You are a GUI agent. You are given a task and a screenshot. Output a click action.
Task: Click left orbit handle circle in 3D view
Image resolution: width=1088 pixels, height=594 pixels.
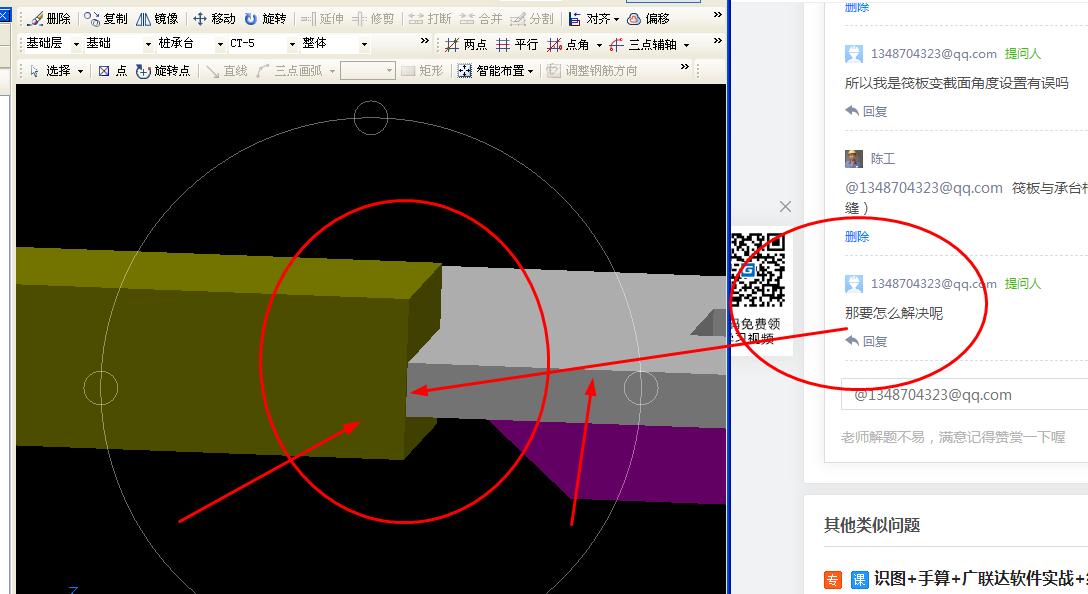click(101, 387)
